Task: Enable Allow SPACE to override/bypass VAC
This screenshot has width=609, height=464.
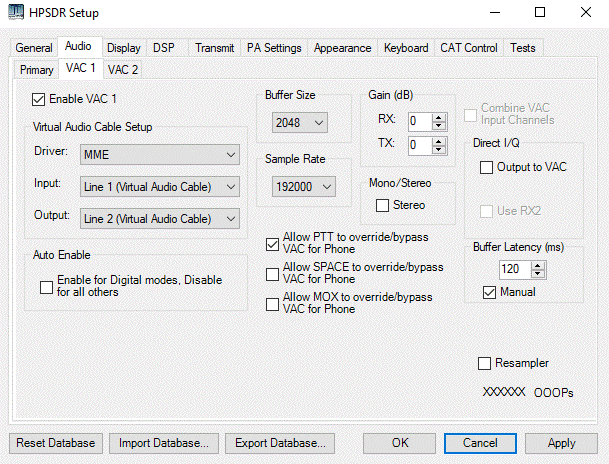Action: [272, 274]
